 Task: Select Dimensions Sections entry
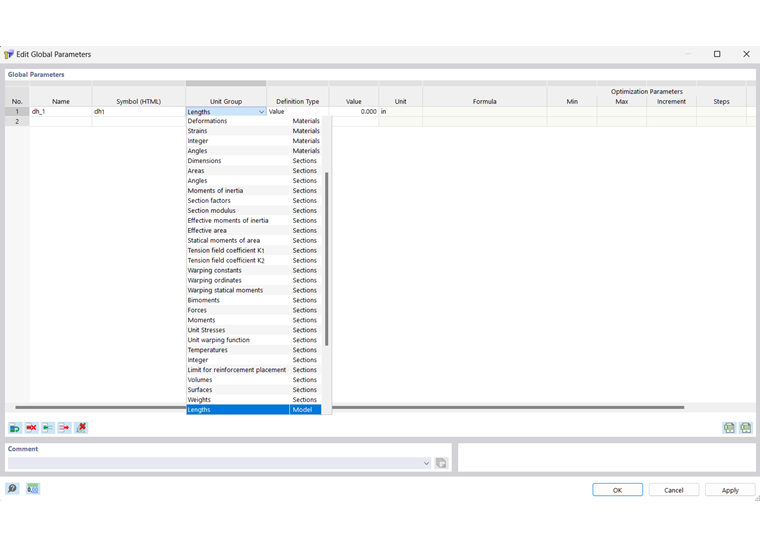[253, 161]
